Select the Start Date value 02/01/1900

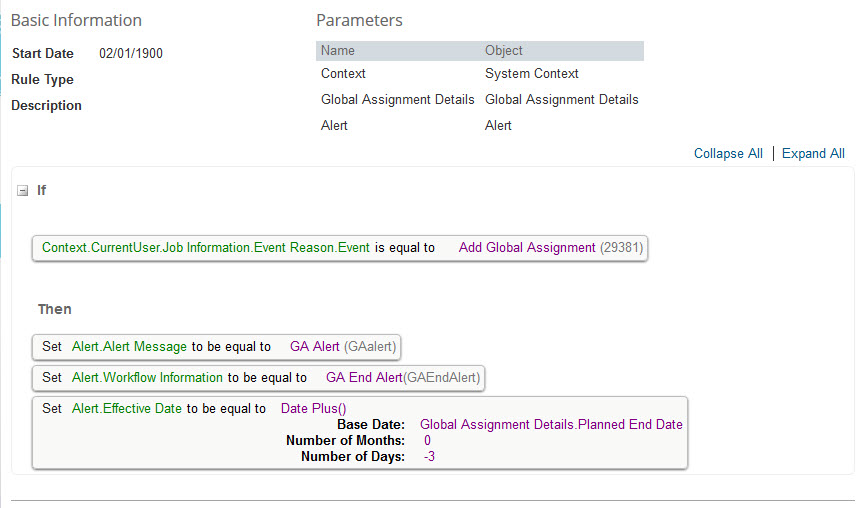point(131,53)
